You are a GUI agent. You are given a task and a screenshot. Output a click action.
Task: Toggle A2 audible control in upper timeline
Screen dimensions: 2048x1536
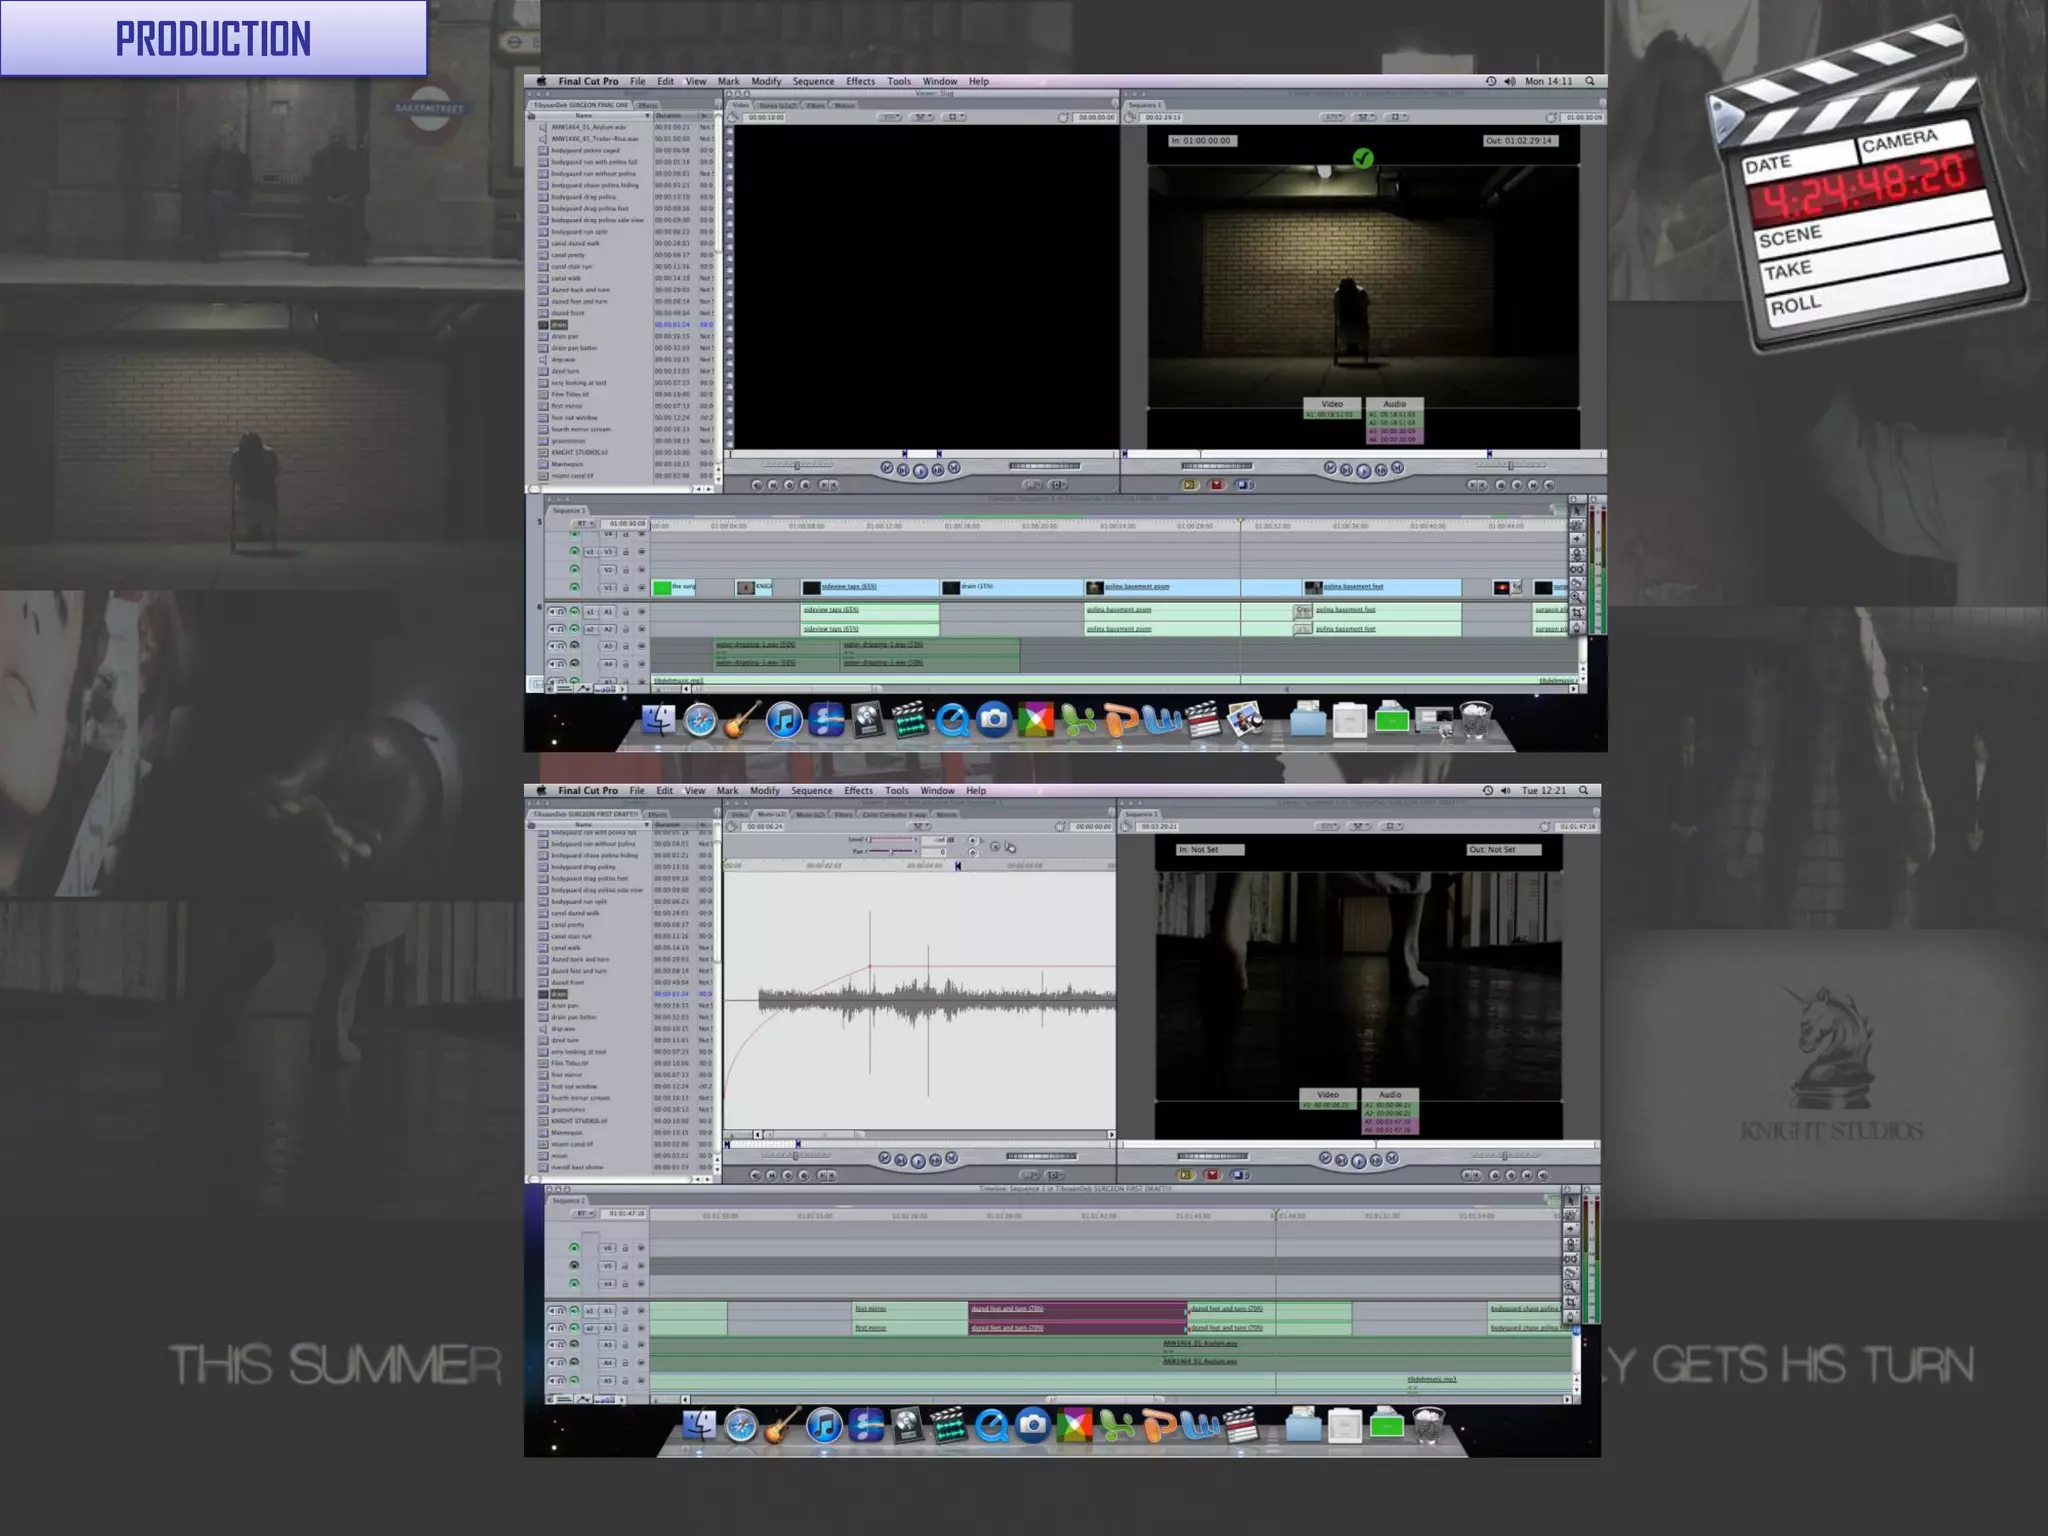click(574, 629)
